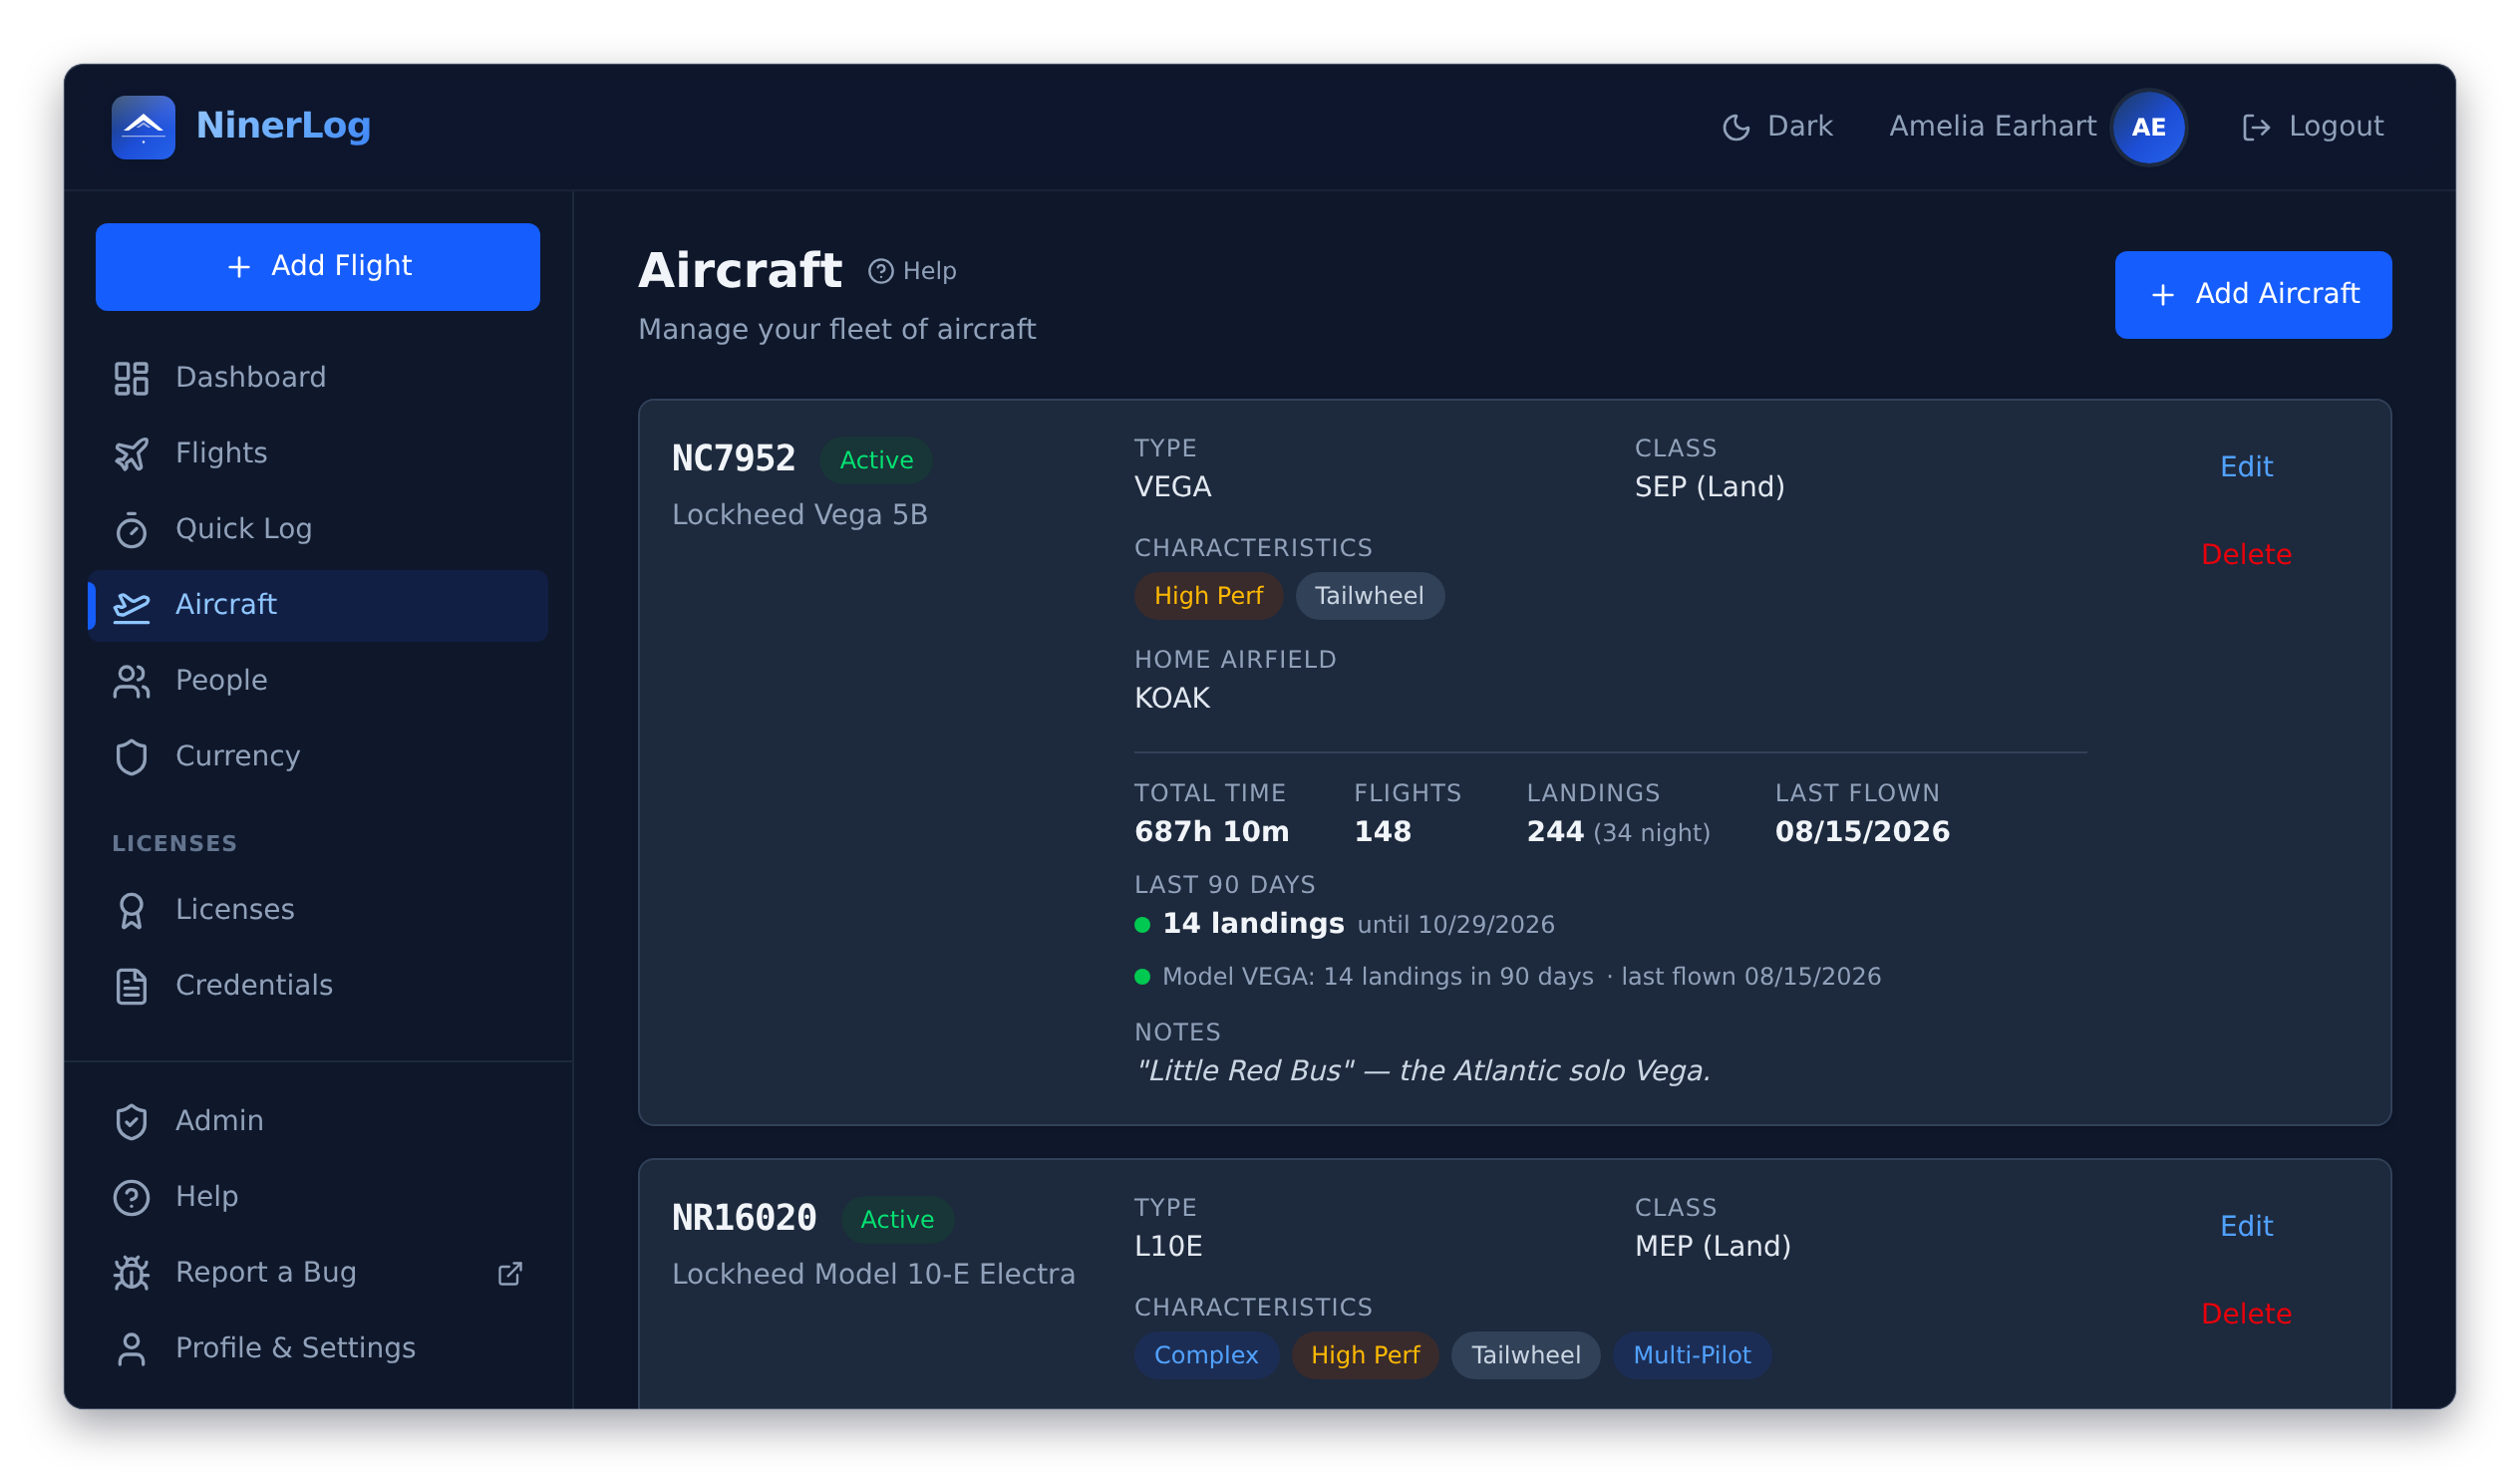Click the AE user avatar
This screenshot has width=2520, height=1473.
pyautogui.click(x=2148, y=127)
